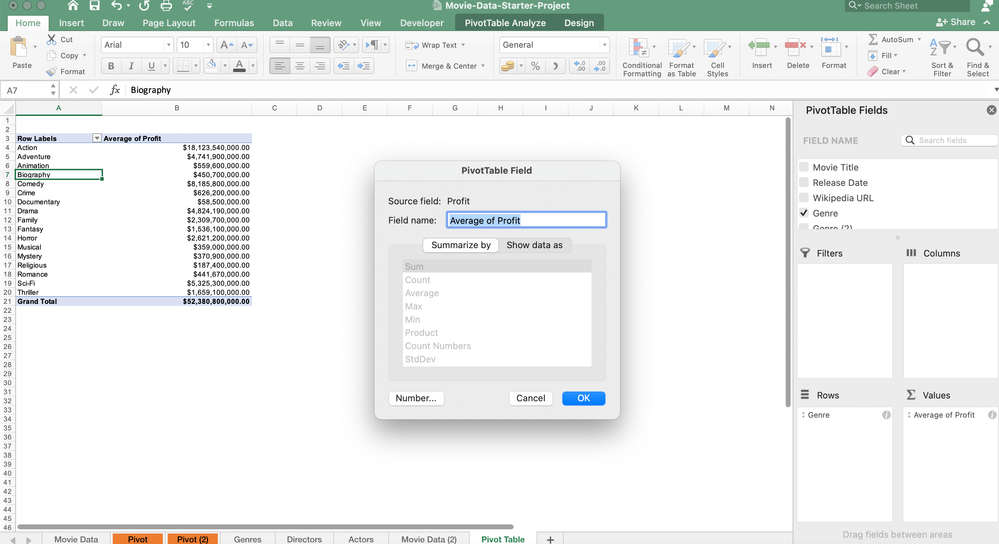Click the Cut scissors icon
Image resolution: width=999 pixels, height=544 pixels.
(52, 39)
